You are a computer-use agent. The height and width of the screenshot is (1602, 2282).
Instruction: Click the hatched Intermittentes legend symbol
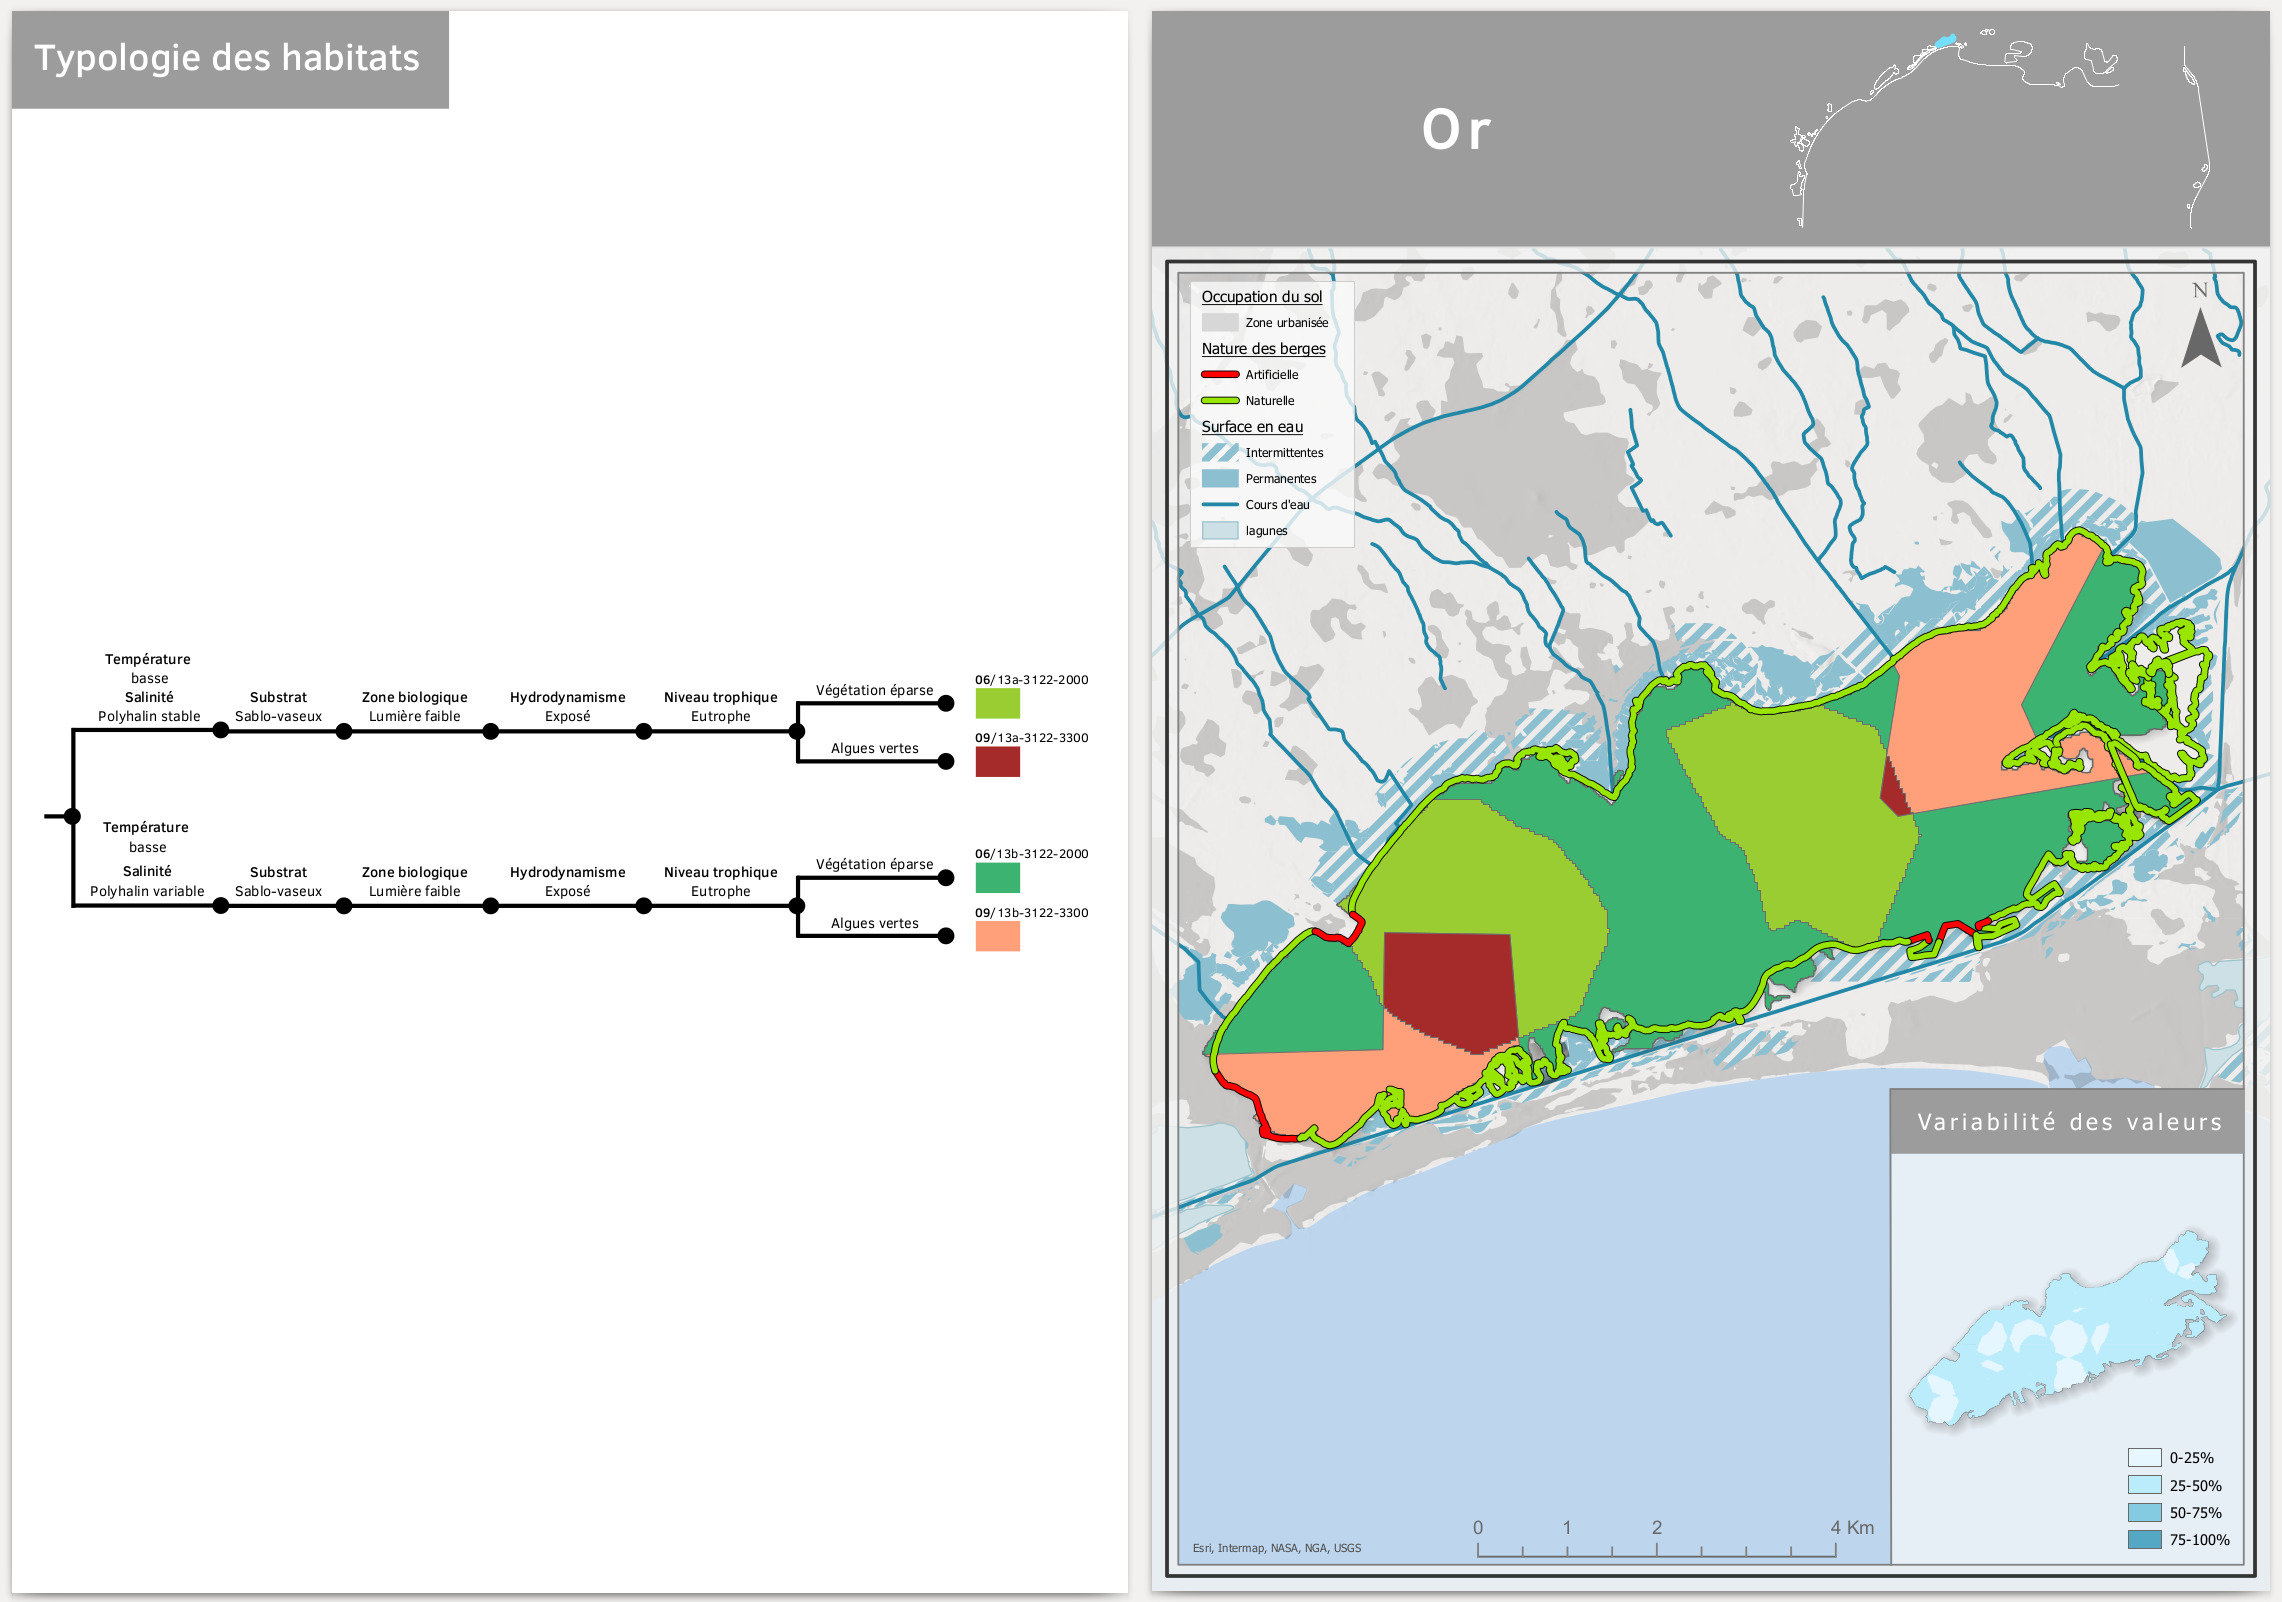coord(1220,453)
